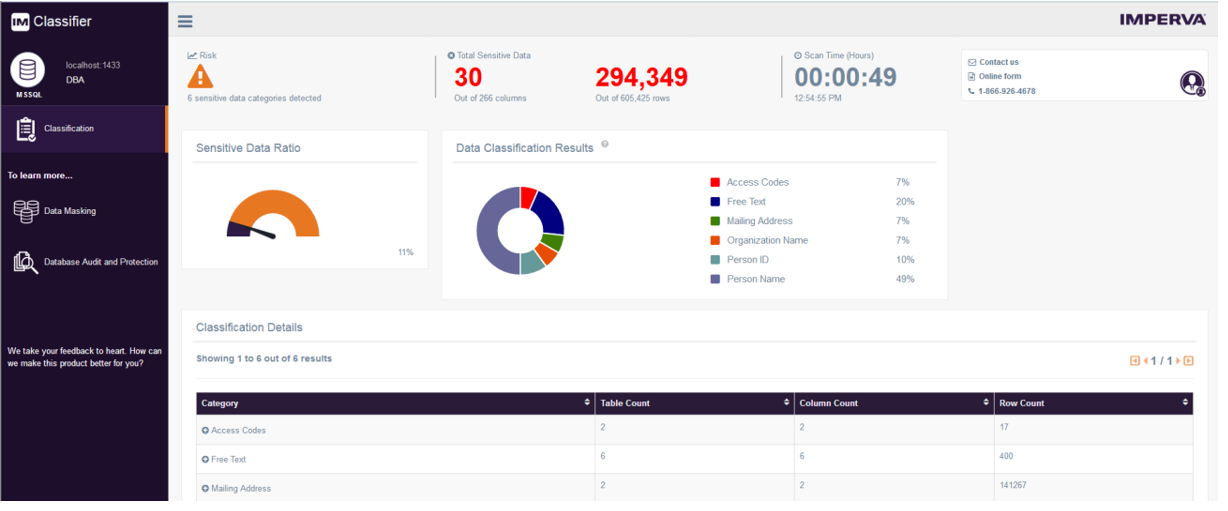The height and width of the screenshot is (511, 1228).
Task: Open Data Masking from sidebar
Action: point(70,211)
